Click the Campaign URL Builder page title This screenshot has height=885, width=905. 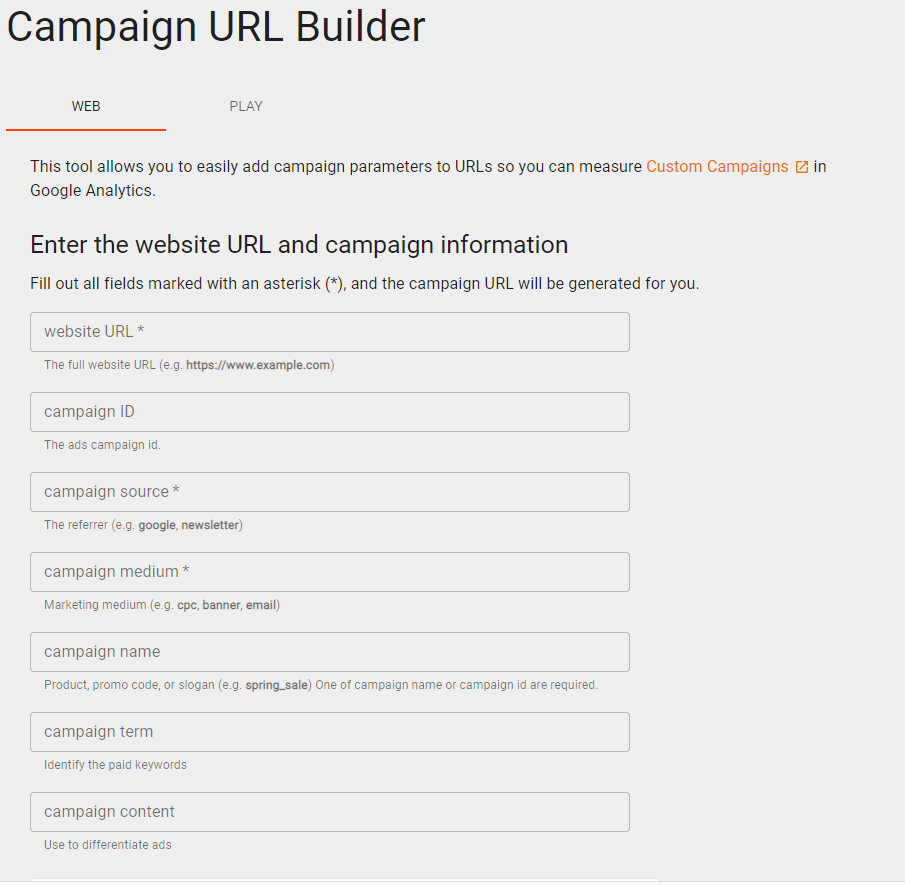(216, 27)
